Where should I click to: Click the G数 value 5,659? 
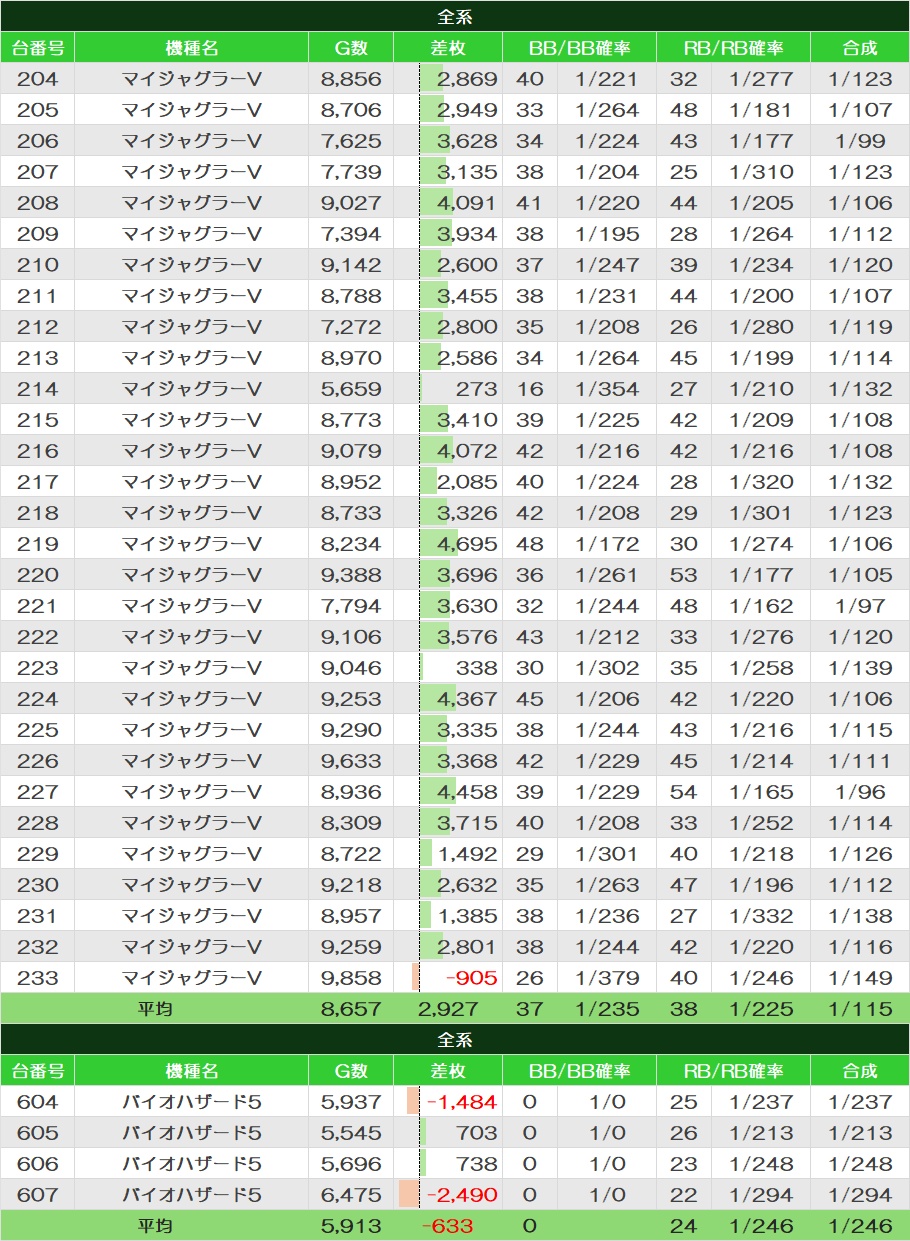point(351,389)
